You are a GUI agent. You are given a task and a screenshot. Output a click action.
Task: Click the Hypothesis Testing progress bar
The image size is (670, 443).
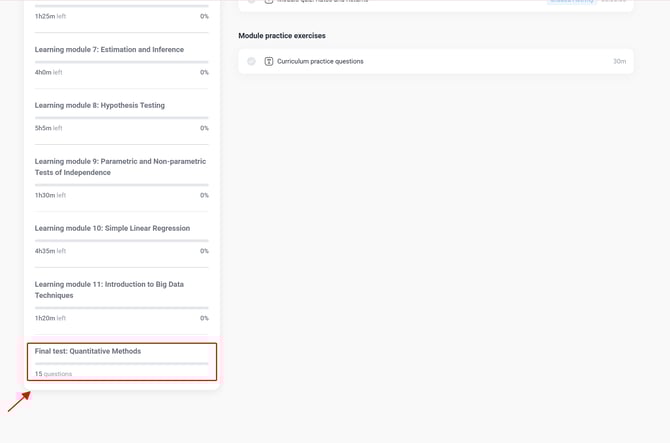(x=121, y=118)
